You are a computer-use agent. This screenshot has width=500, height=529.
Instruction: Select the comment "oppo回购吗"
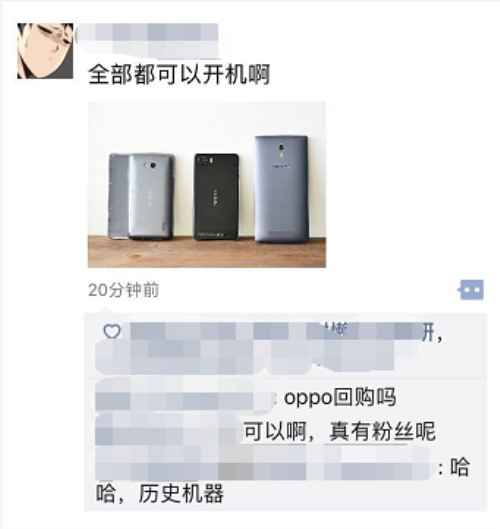click(340, 398)
